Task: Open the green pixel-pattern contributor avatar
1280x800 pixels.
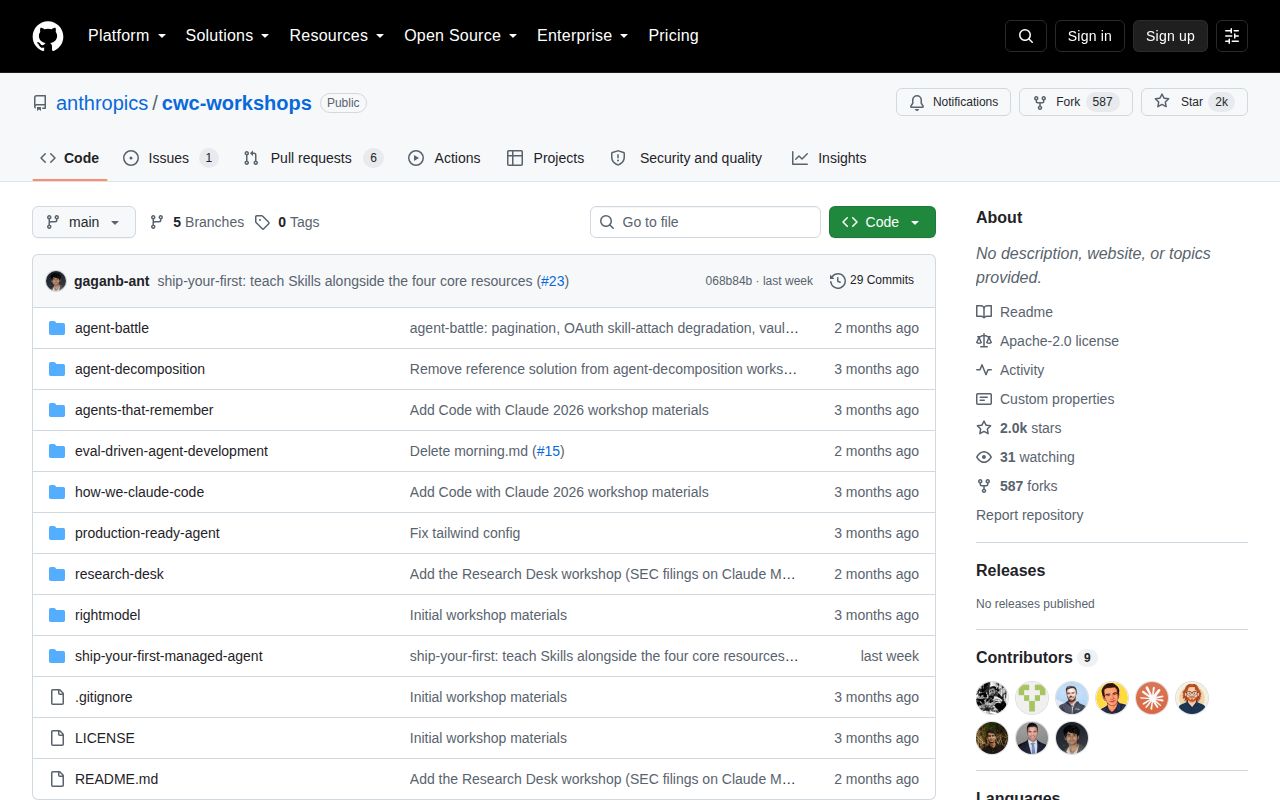Action: pyautogui.click(x=1032, y=698)
